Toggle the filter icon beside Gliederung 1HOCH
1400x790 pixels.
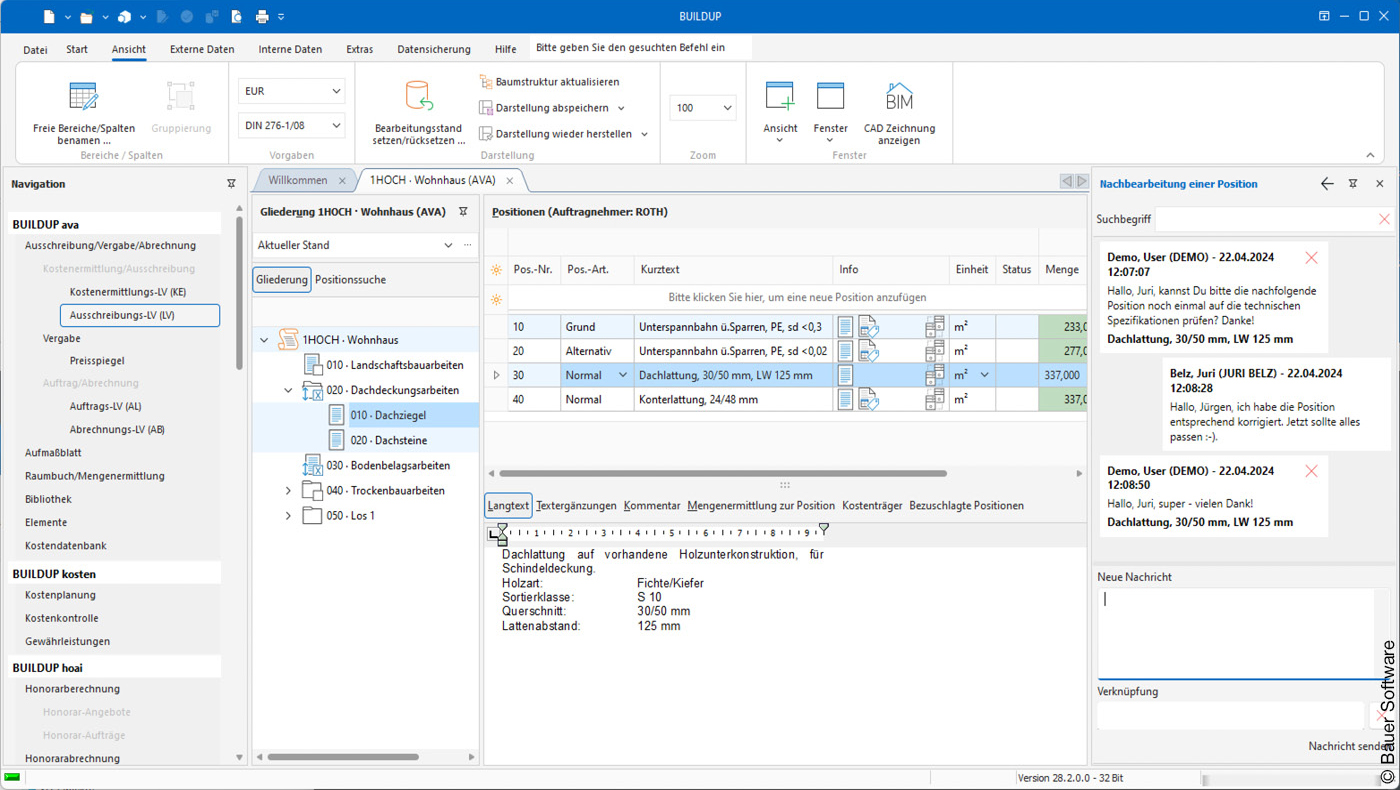pos(462,212)
